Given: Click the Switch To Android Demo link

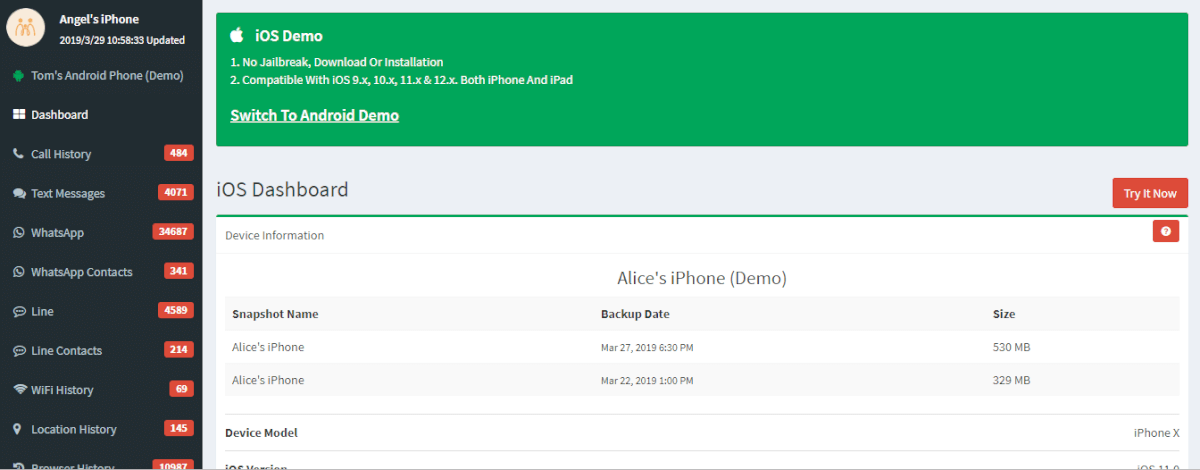Looking at the screenshot, I should pyautogui.click(x=315, y=115).
